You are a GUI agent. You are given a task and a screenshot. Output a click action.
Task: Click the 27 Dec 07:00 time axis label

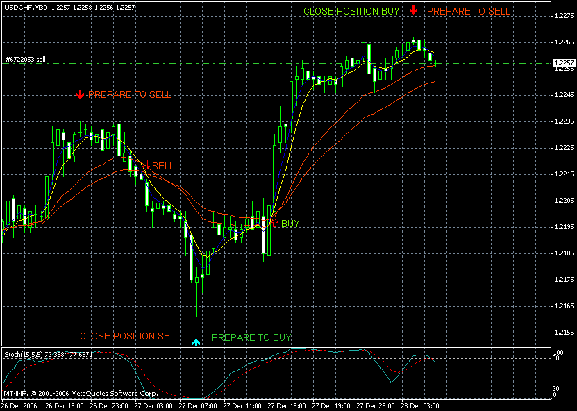(x=198, y=405)
